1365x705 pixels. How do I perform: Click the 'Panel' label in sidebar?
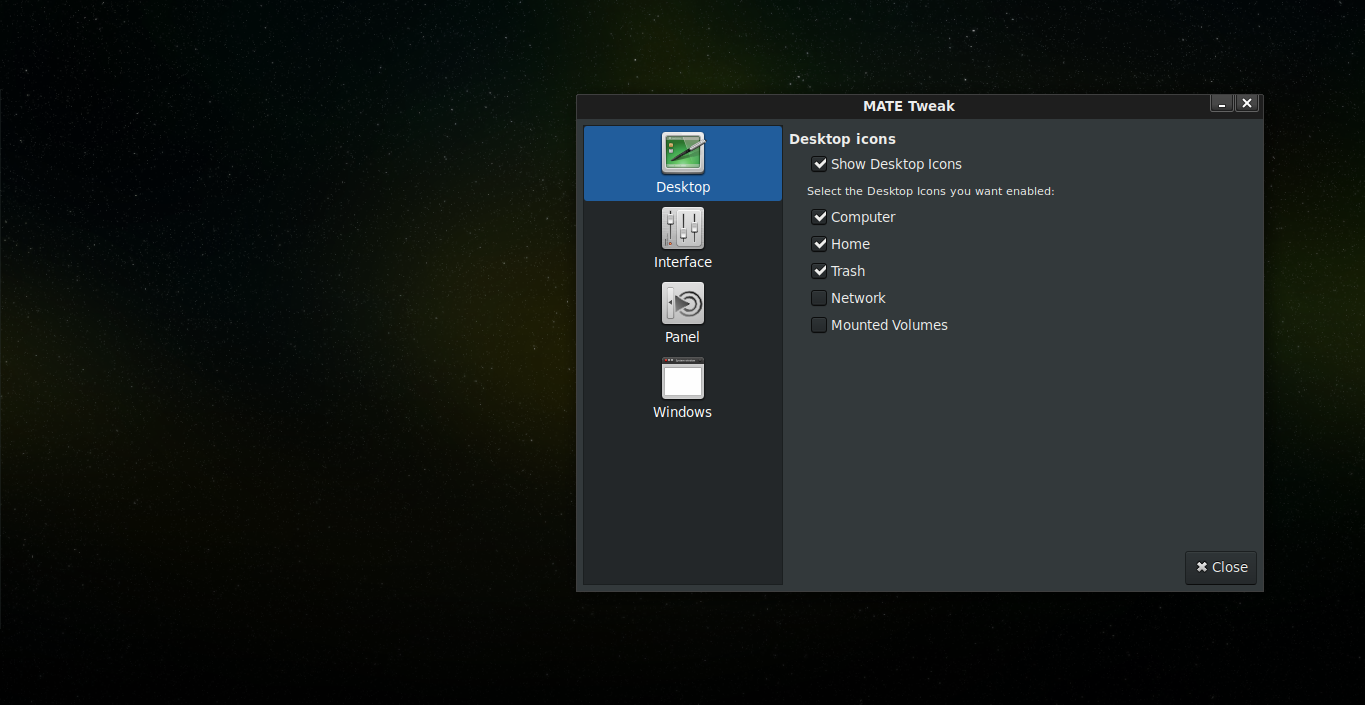click(x=682, y=337)
